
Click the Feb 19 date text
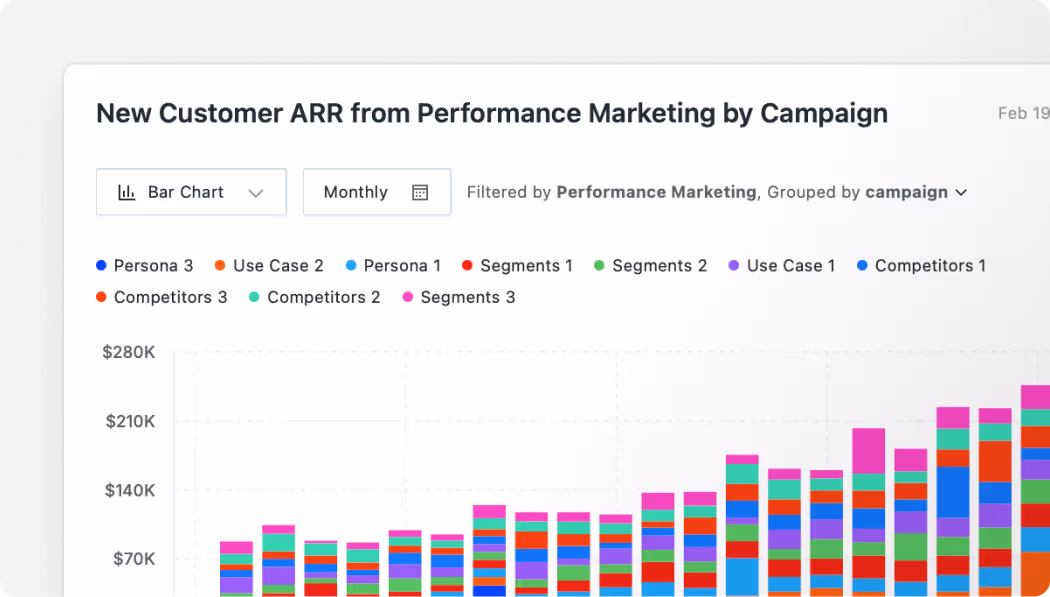1023,113
